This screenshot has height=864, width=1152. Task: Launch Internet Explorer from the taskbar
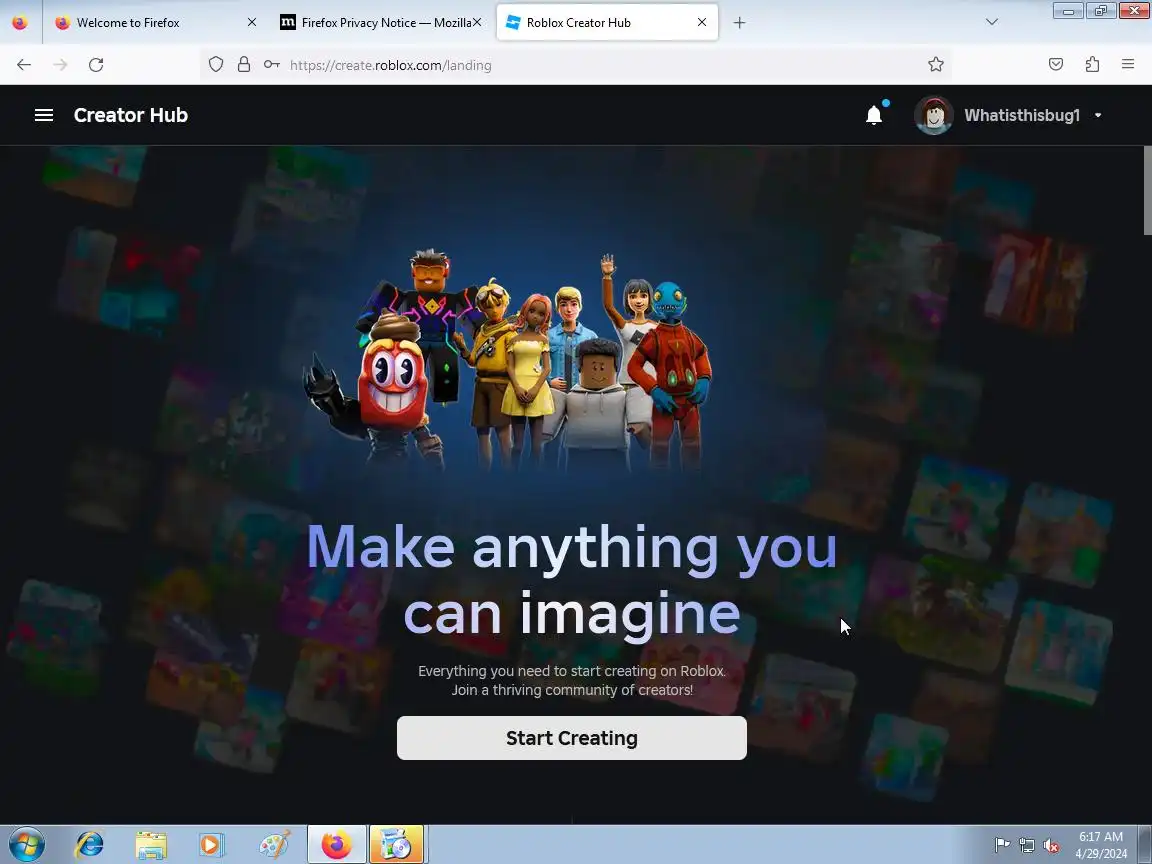[89, 845]
